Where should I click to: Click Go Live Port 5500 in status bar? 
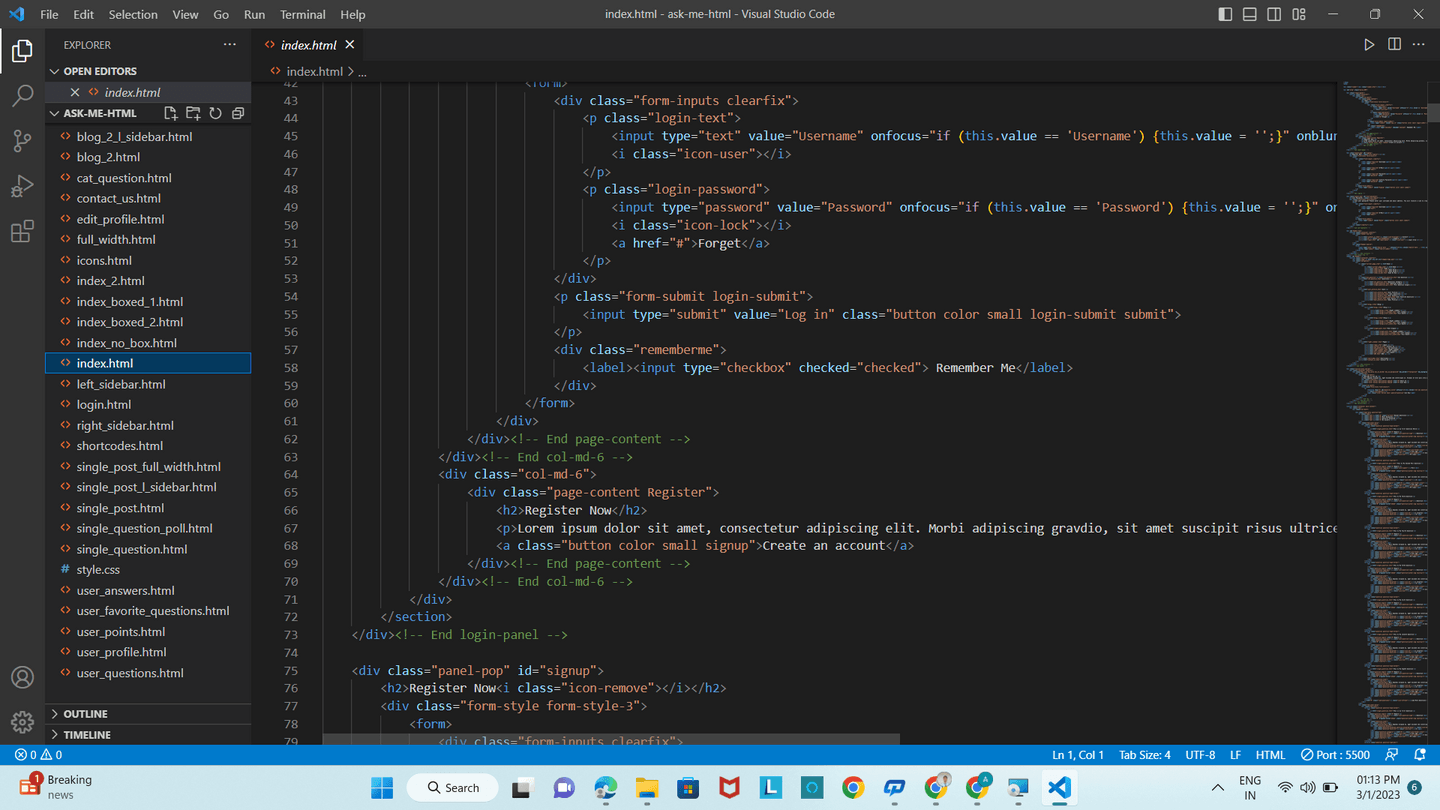1335,755
